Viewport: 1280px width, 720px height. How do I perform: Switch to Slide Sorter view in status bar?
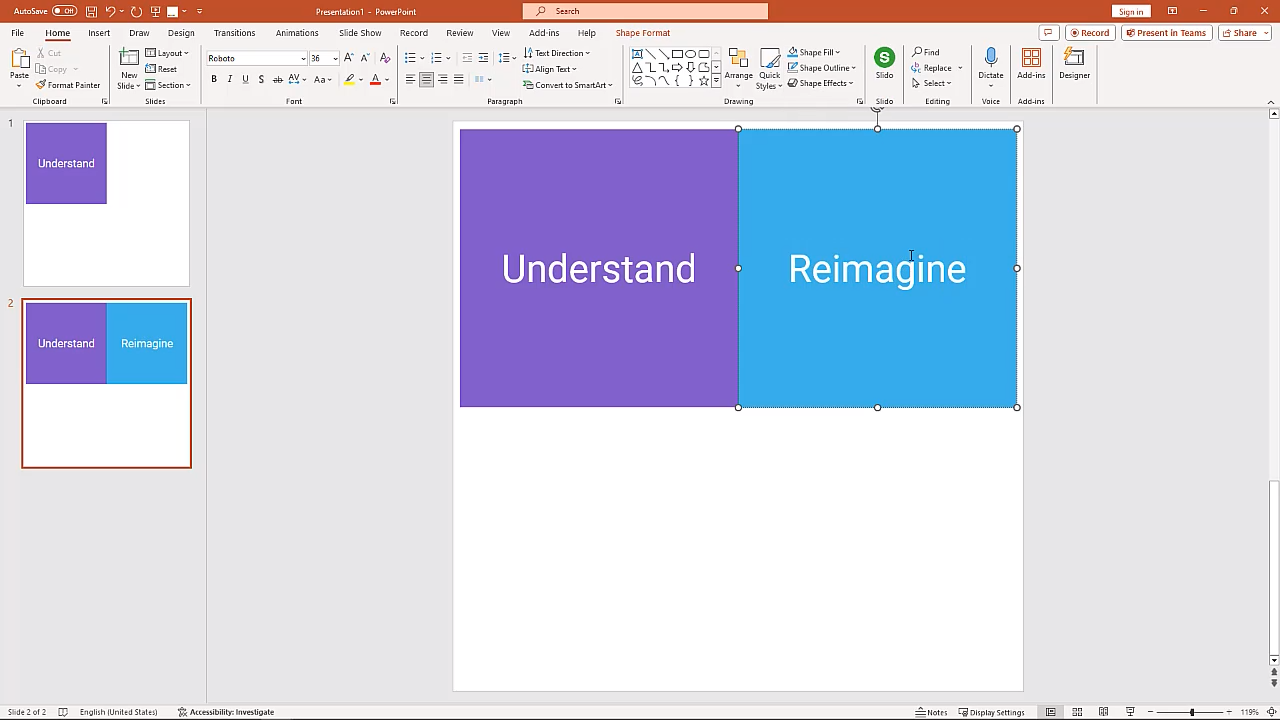[x=1077, y=712]
